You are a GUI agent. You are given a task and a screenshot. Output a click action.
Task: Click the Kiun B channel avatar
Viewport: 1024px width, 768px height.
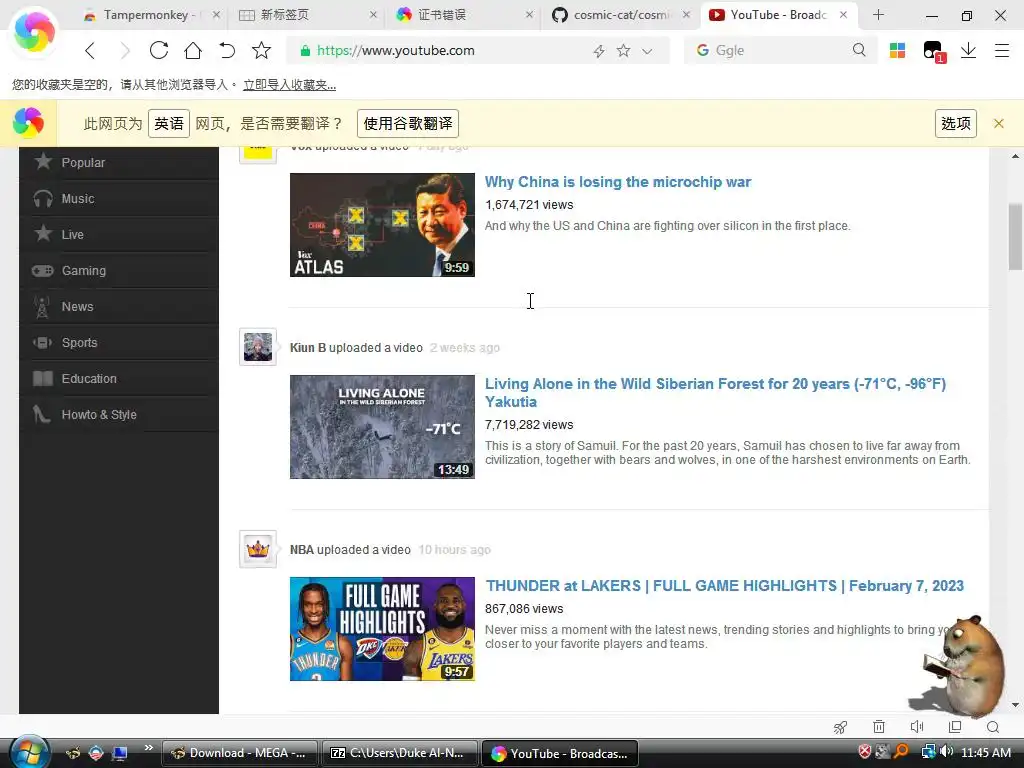click(258, 347)
